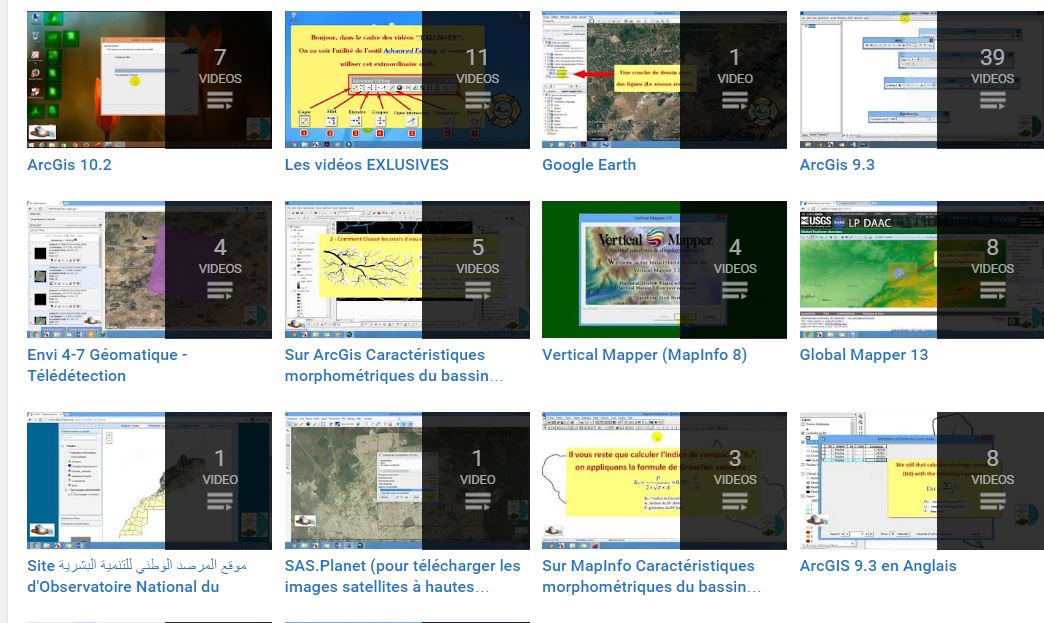Open the ArcGis 10.2 title link
This screenshot has height=623, width=1044.
pos(69,165)
